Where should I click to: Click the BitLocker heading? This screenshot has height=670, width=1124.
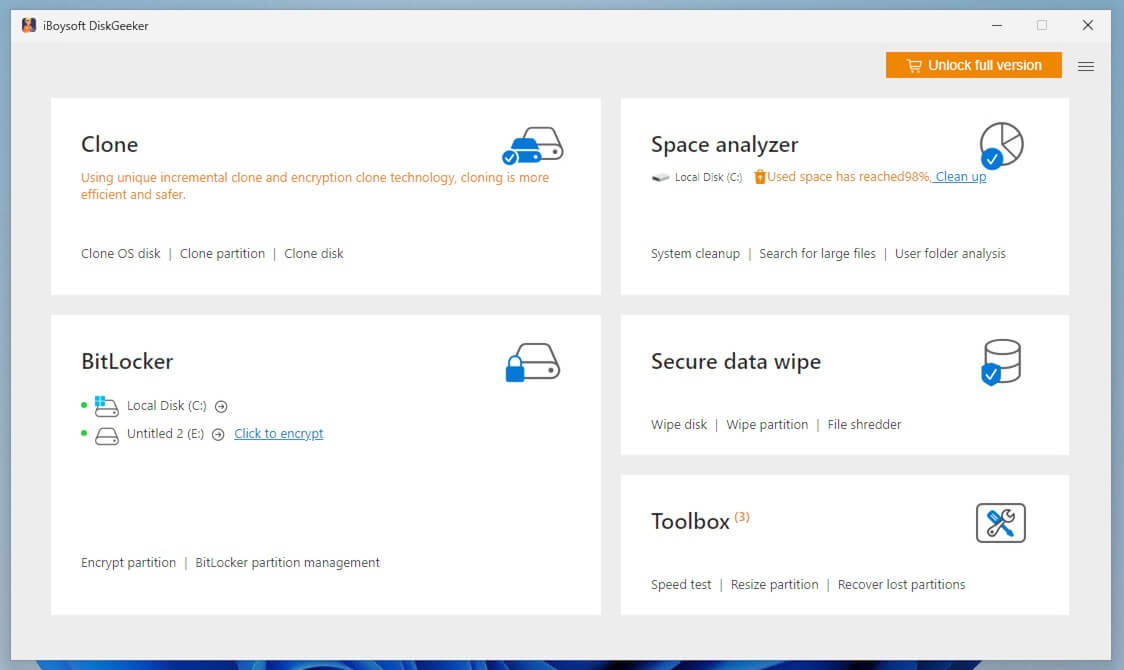click(127, 361)
